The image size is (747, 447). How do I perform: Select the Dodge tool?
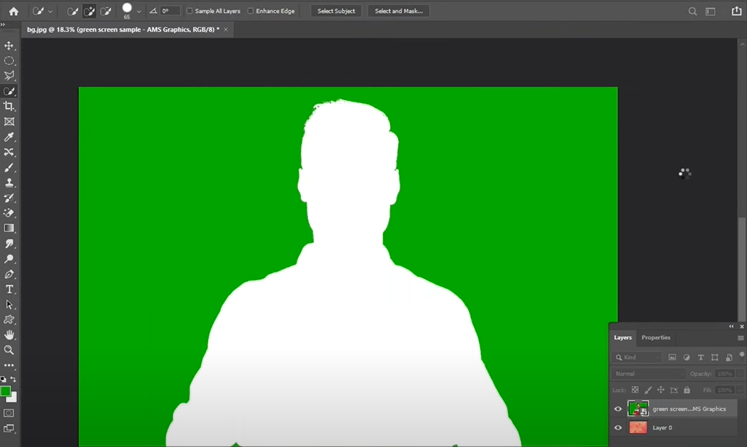click(9, 259)
